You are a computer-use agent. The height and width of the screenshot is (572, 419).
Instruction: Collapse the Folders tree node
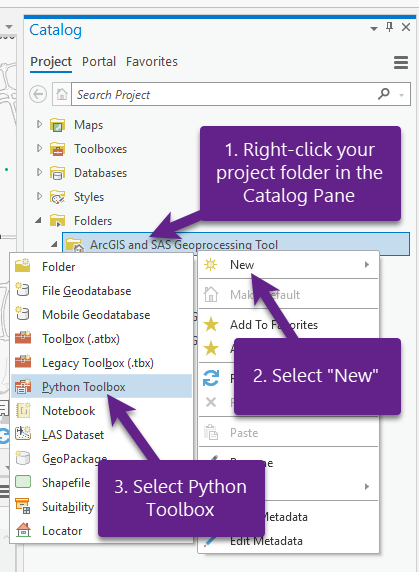coord(38,221)
